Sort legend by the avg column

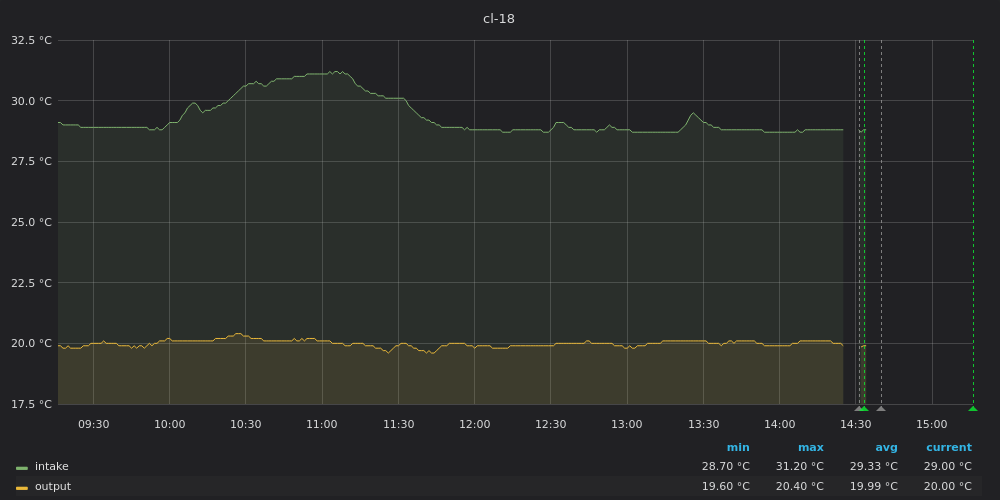click(x=886, y=448)
